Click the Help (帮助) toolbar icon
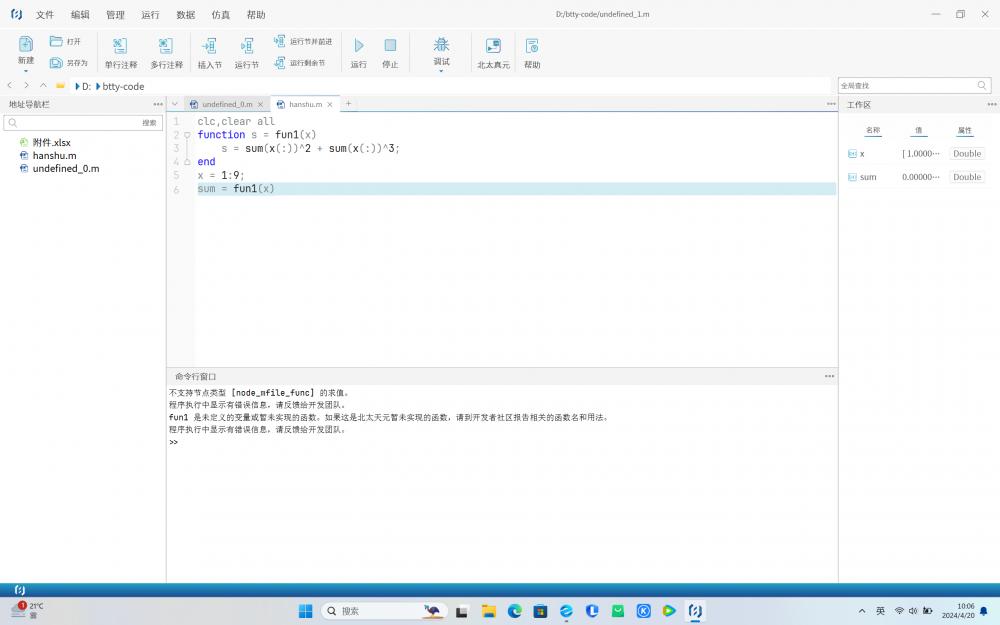Screen dimensions: 1000x625 (x=532, y=46)
